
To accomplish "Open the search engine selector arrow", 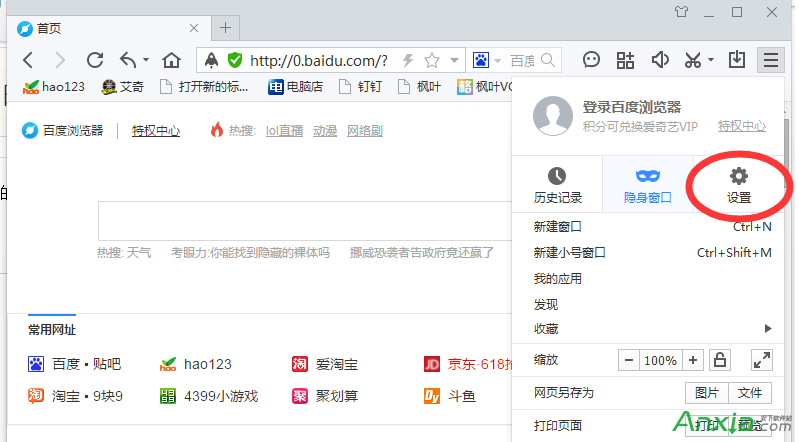I will pos(498,61).
